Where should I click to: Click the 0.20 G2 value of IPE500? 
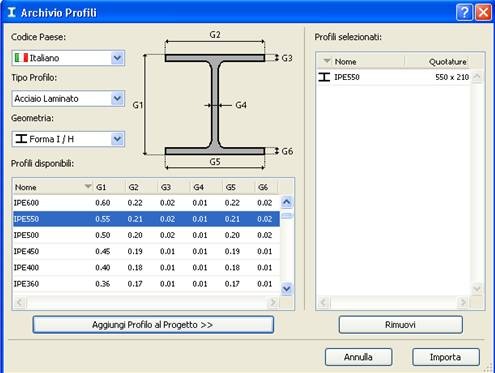135,235
